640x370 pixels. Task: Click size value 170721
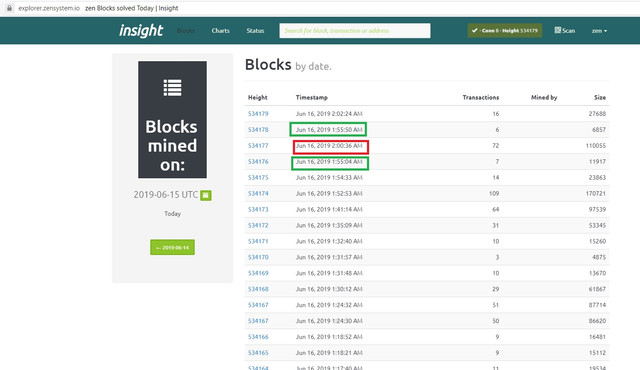point(596,193)
